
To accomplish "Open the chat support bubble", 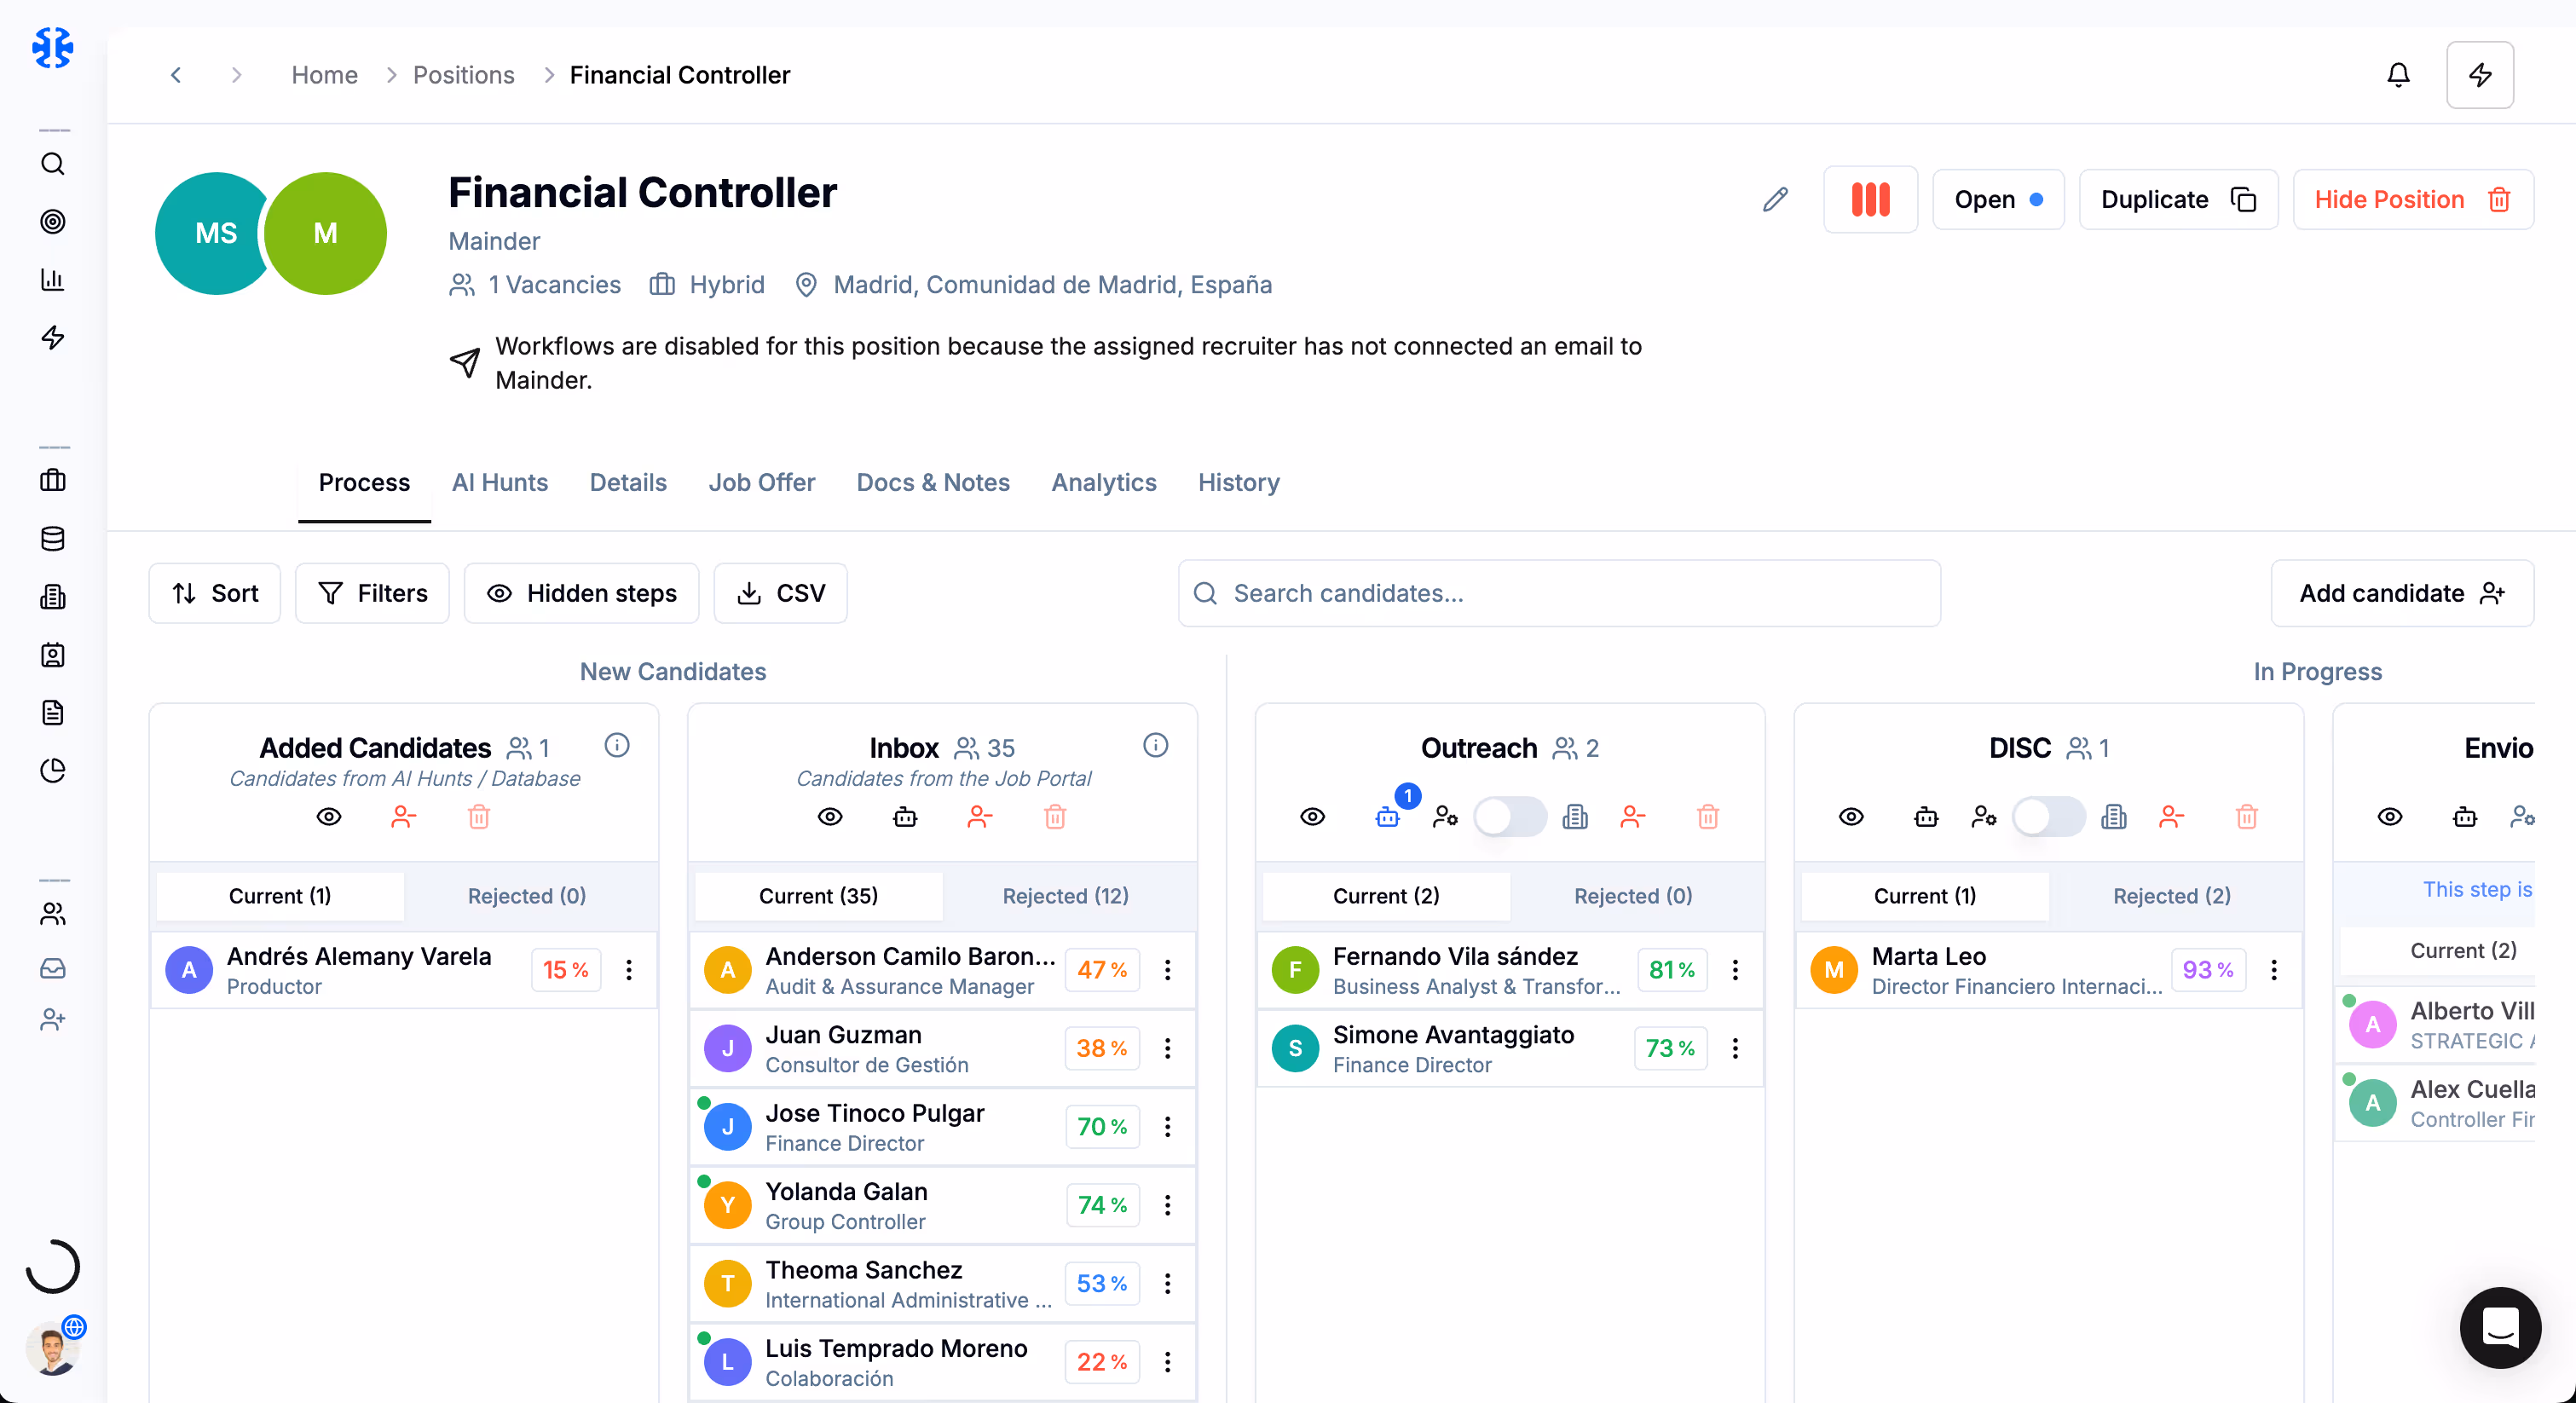I will (x=2499, y=1327).
